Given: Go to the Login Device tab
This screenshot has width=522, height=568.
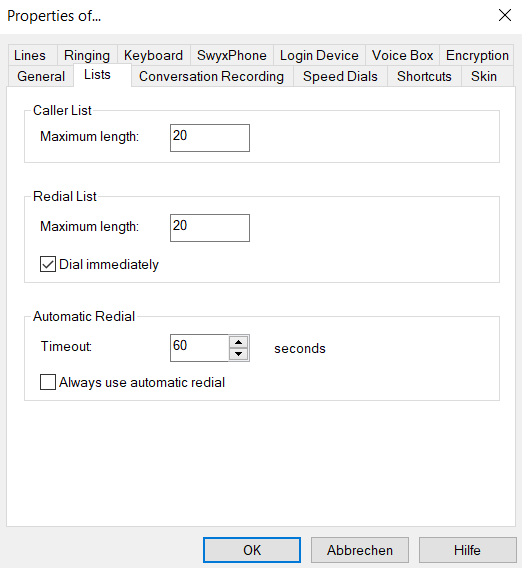Looking at the screenshot, I should tap(319, 55).
